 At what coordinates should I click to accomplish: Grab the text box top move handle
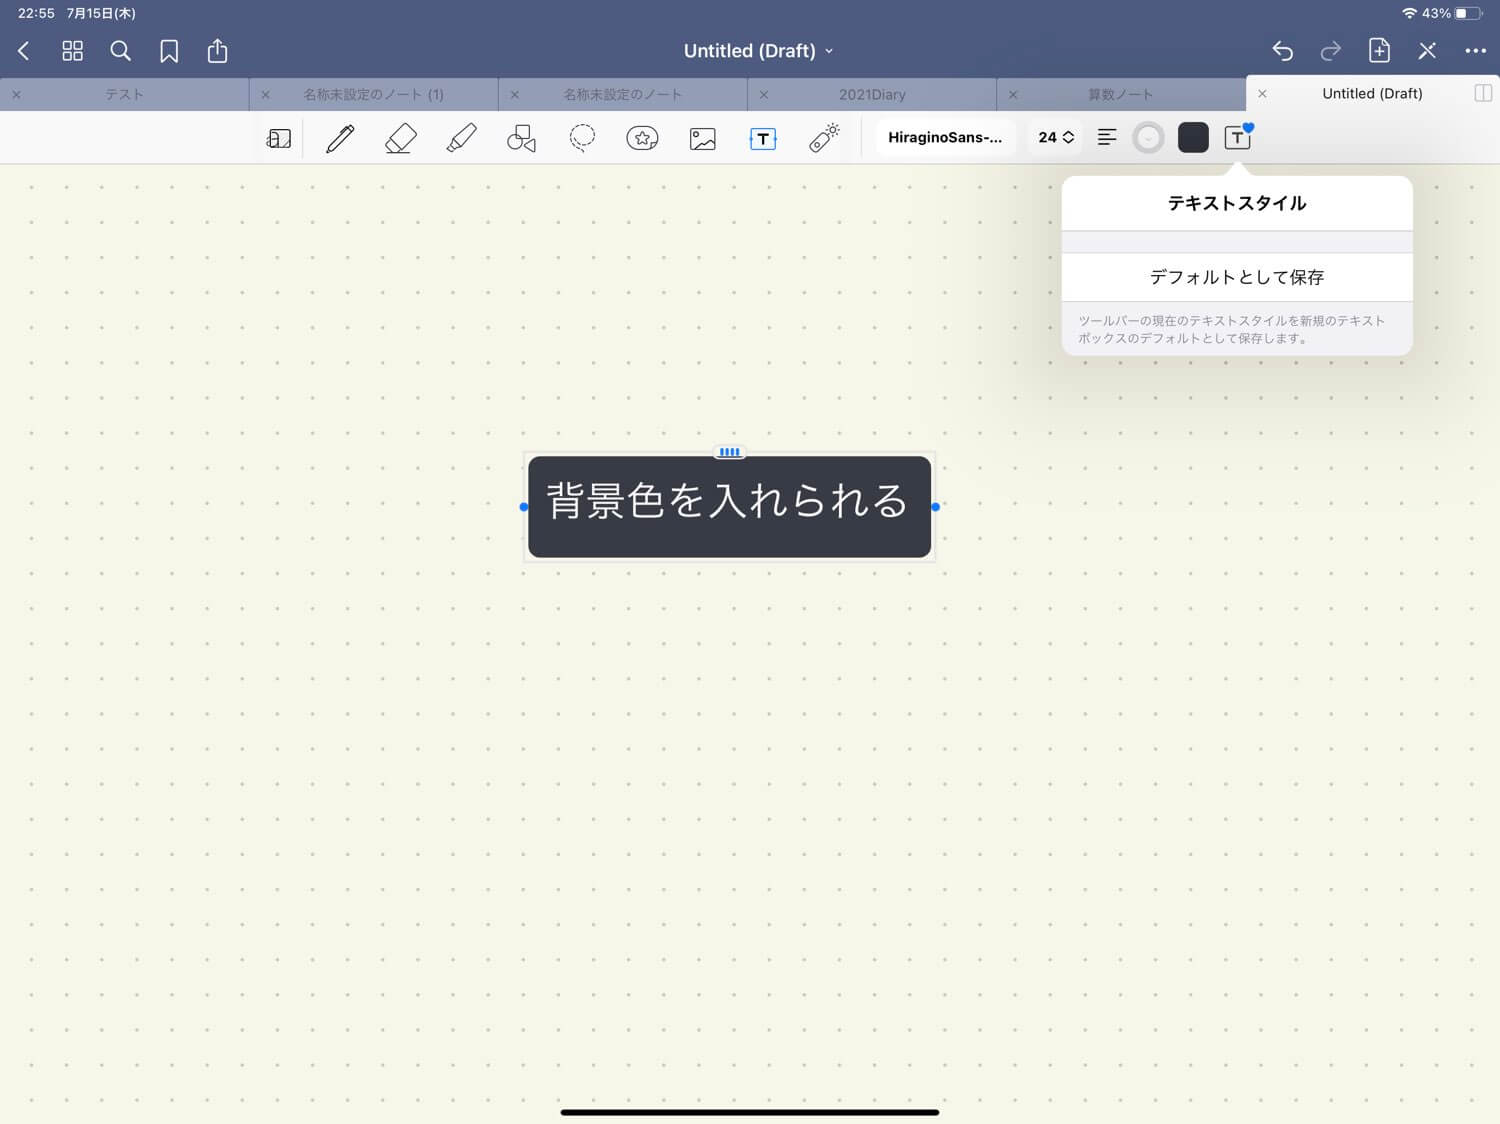click(729, 452)
